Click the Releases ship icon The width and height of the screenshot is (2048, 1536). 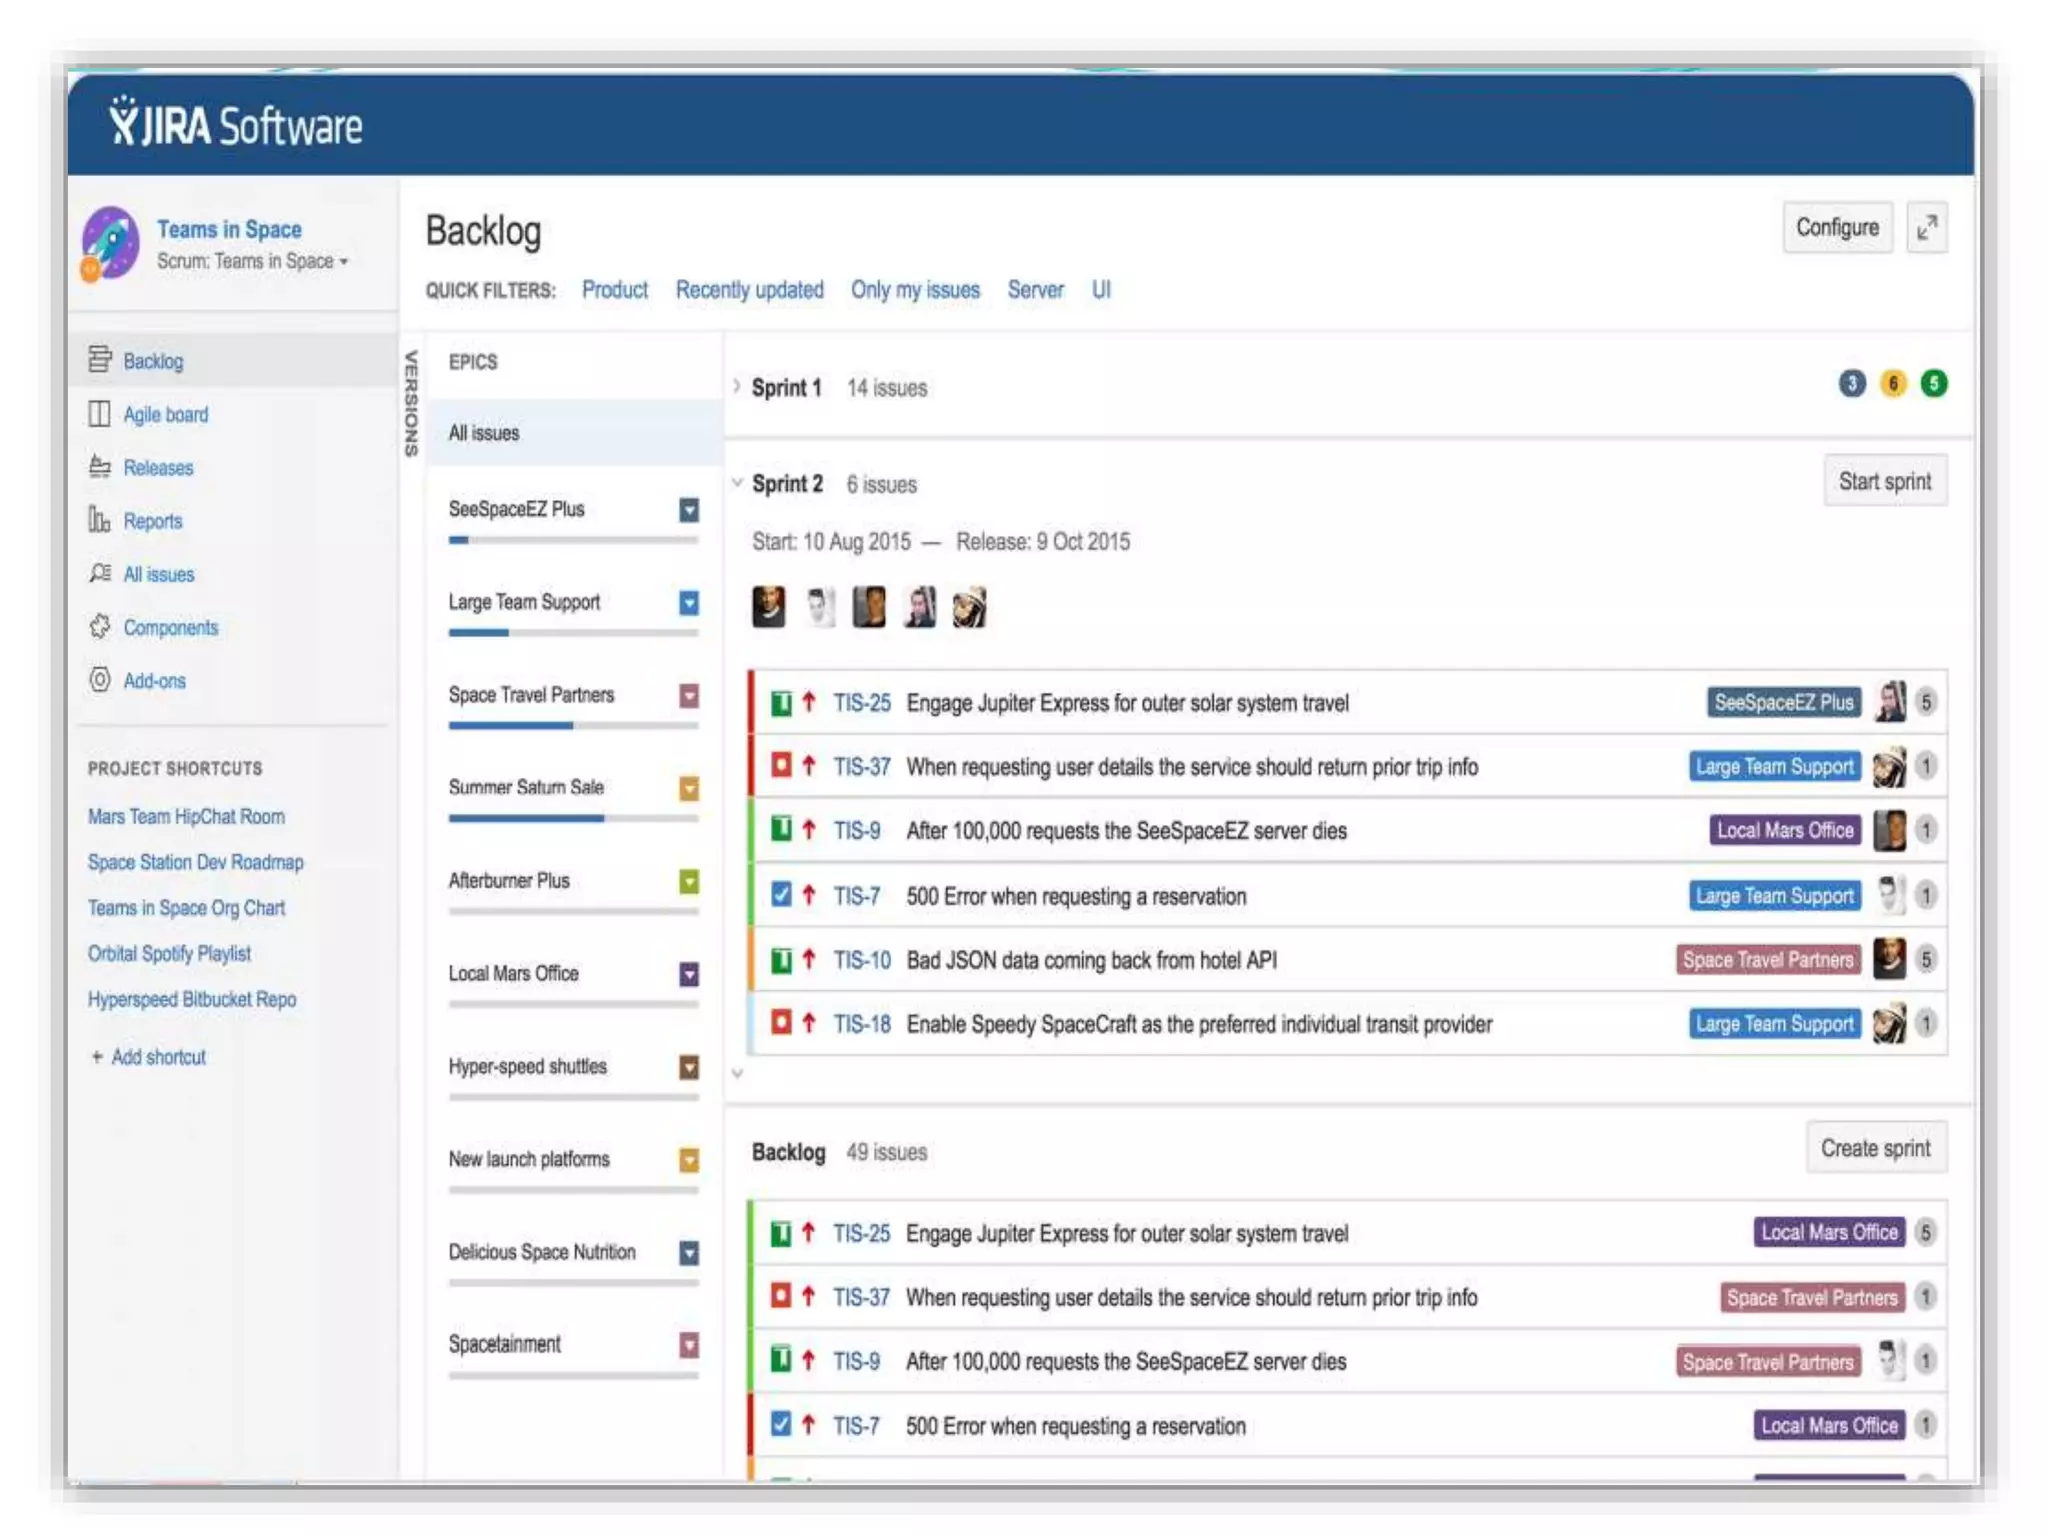(x=99, y=466)
